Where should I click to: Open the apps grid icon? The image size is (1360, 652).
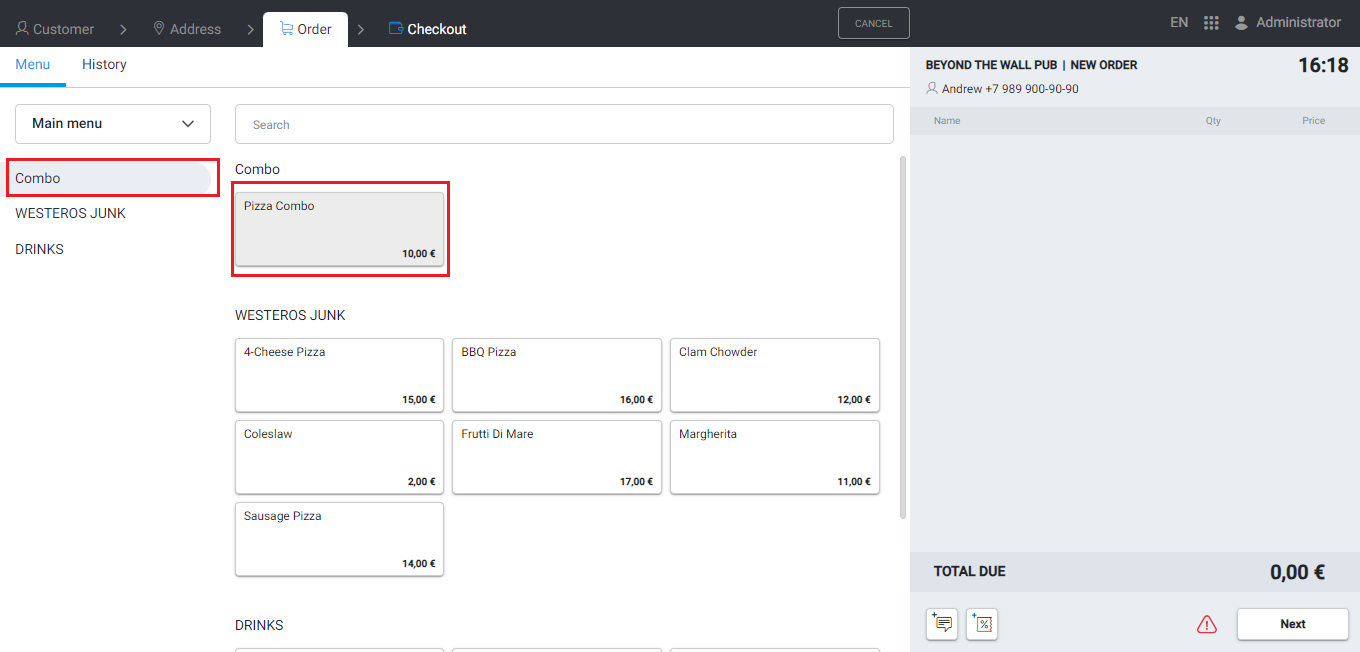1211,23
